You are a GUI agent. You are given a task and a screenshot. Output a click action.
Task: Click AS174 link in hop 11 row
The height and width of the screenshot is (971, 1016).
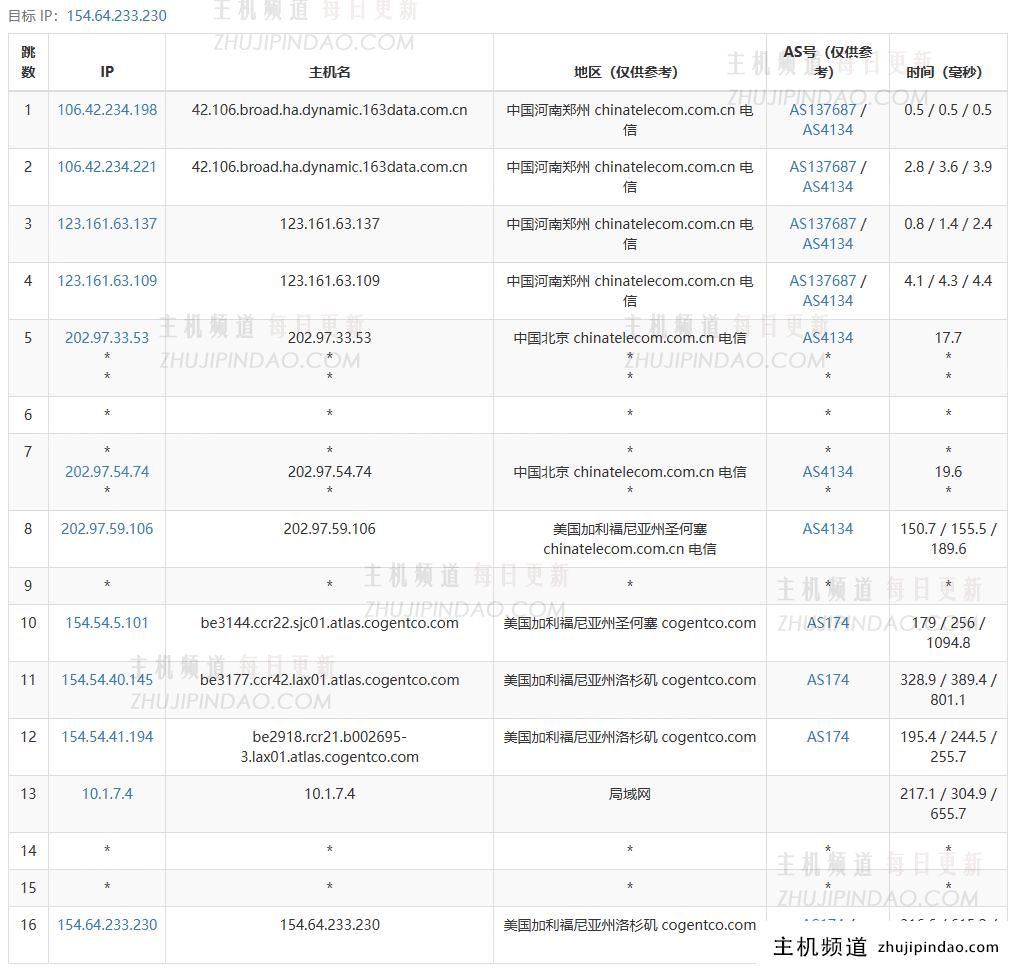[x=828, y=680]
